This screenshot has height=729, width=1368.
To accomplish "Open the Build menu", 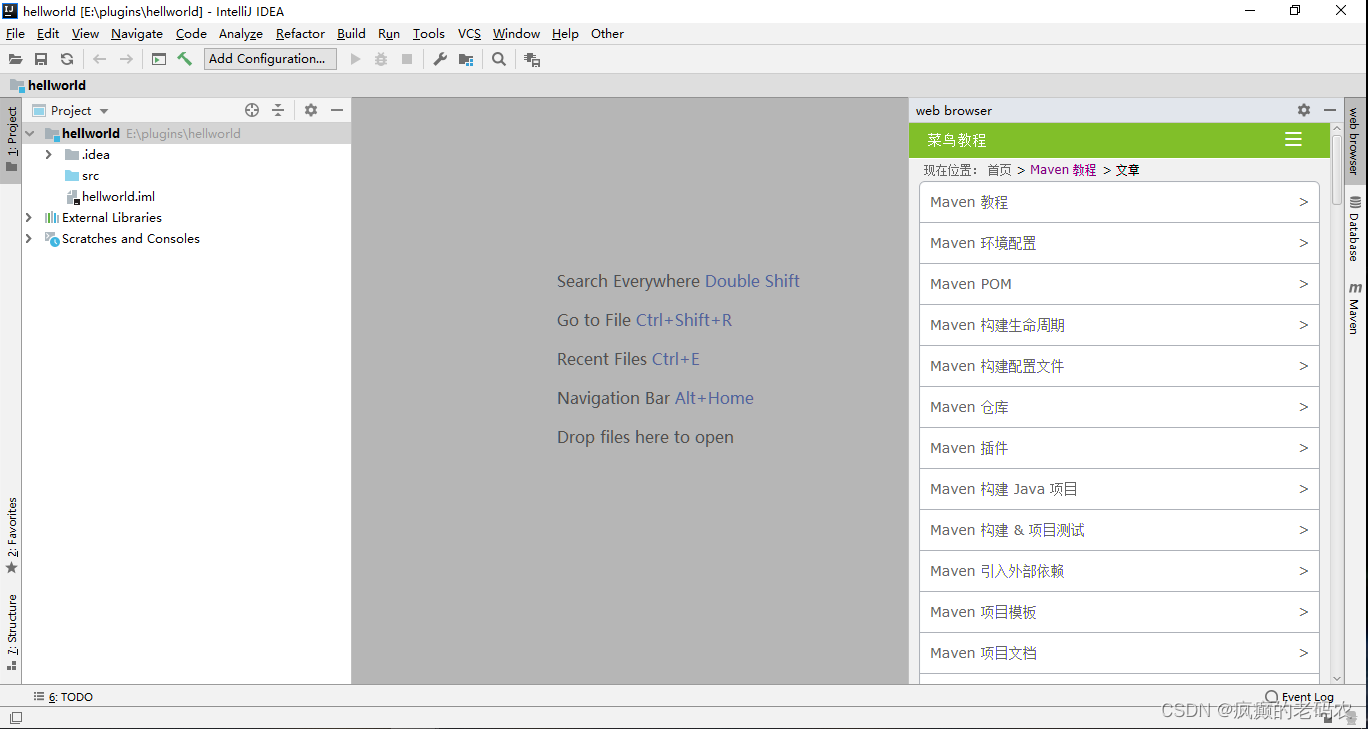I will (x=351, y=34).
